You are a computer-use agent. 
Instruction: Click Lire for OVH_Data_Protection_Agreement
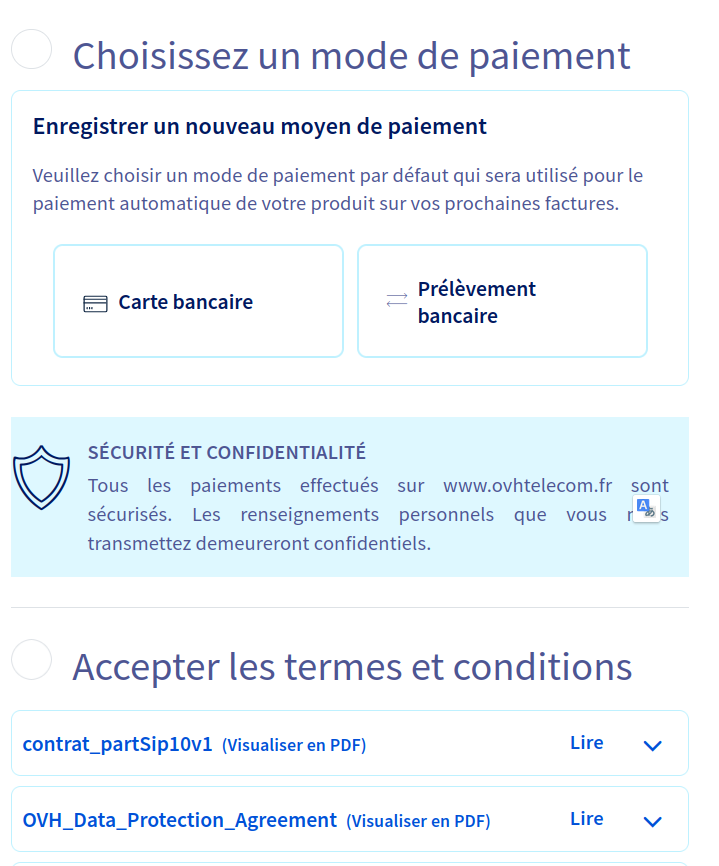(x=587, y=819)
